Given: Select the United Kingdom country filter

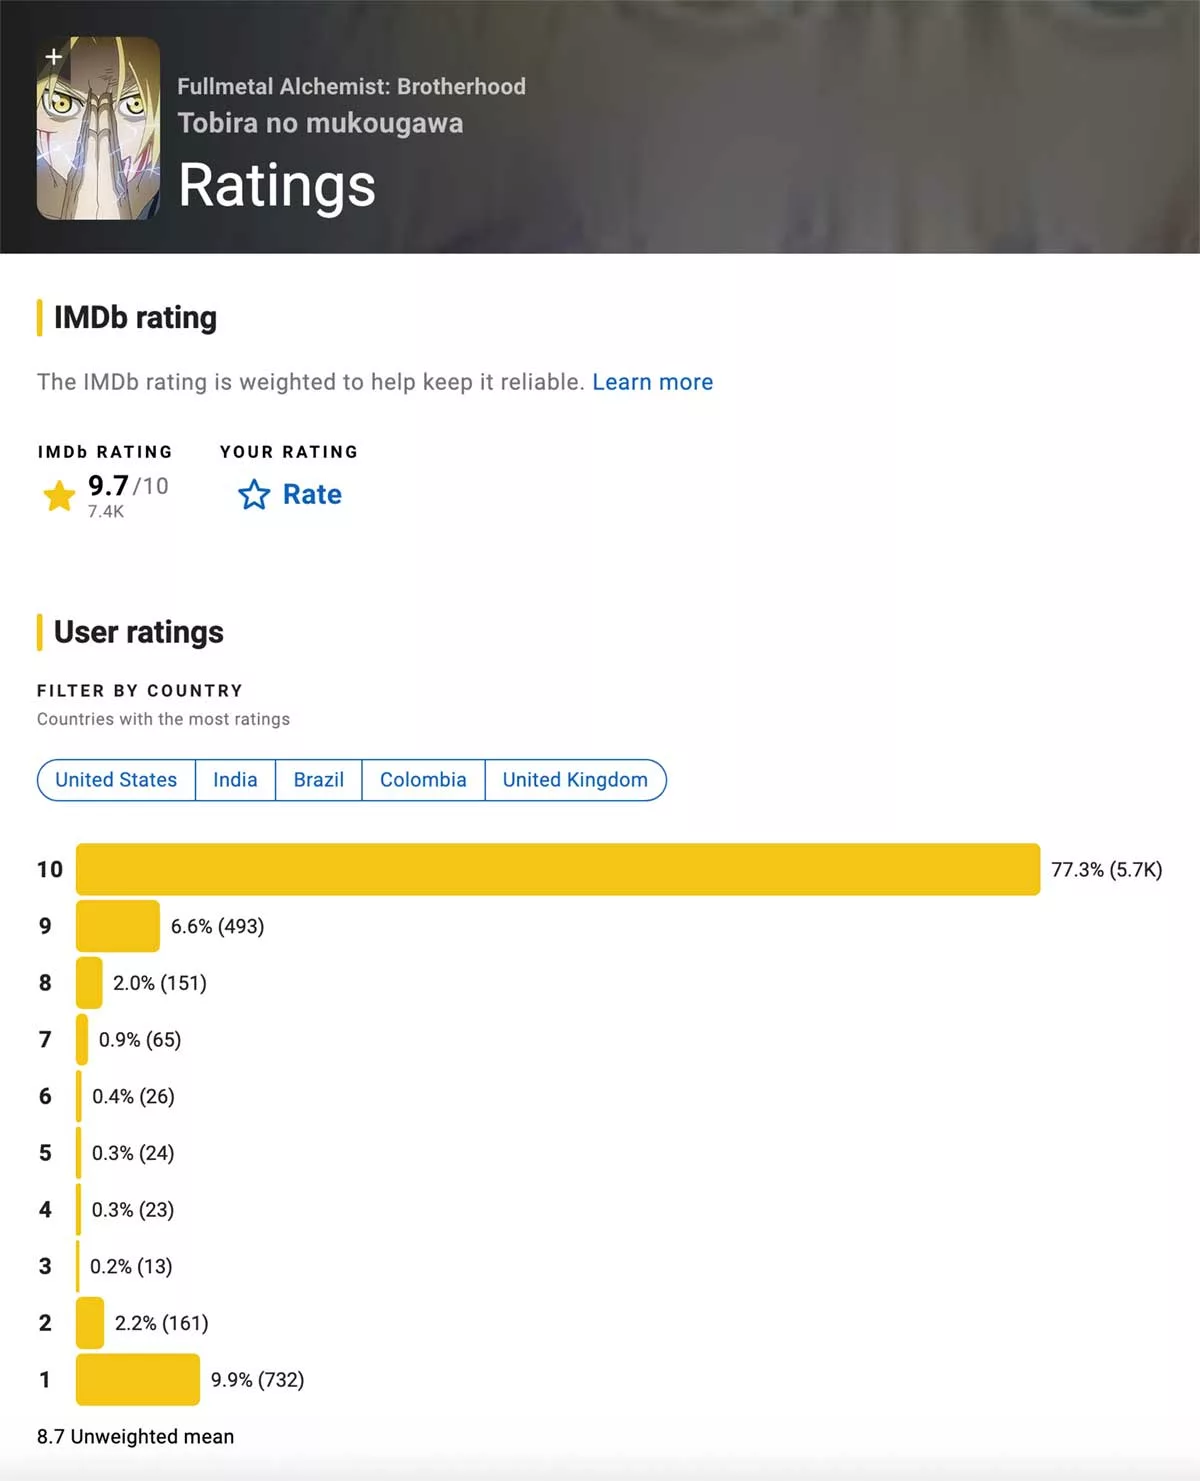Looking at the screenshot, I should pyautogui.click(x=575, y=780).
